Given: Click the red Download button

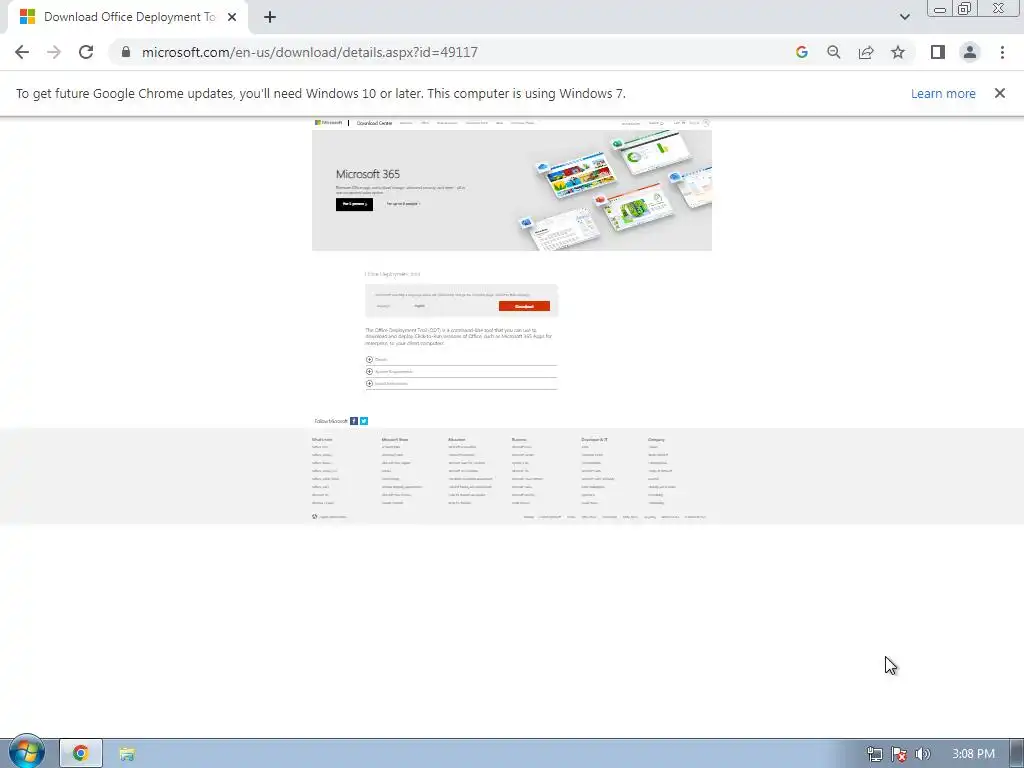Looking at the screenshot, I should 524,306.
